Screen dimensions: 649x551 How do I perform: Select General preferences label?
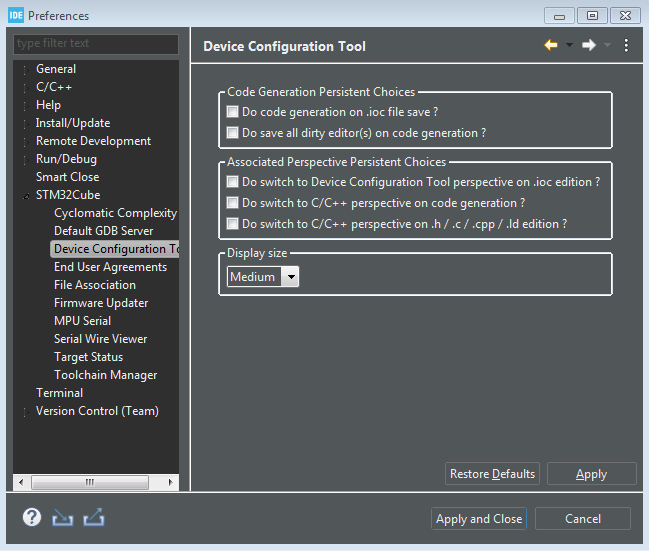(x=56, y=69)
